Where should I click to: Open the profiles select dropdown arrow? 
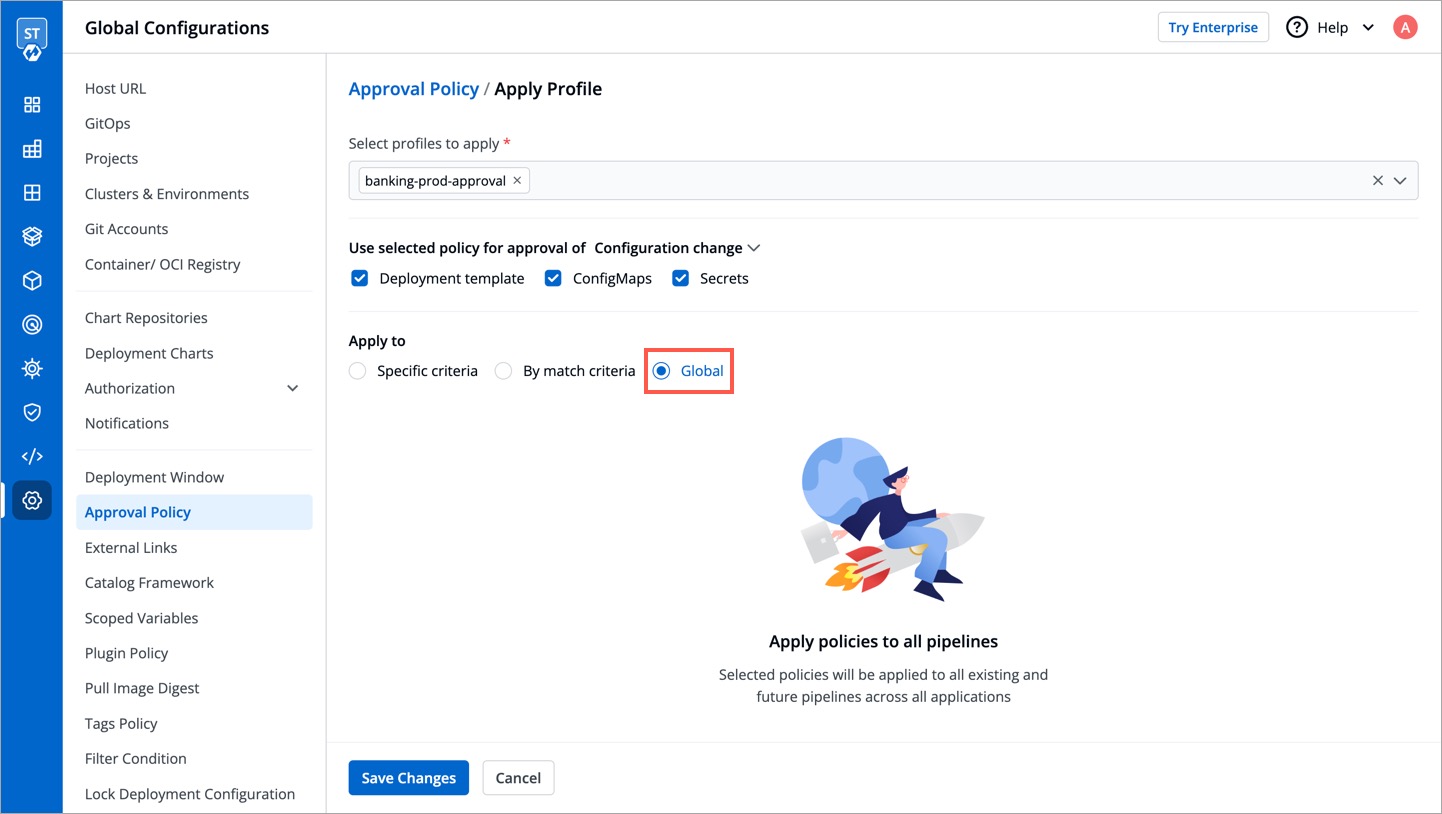pyautogui.click(x=1400, y=181)
